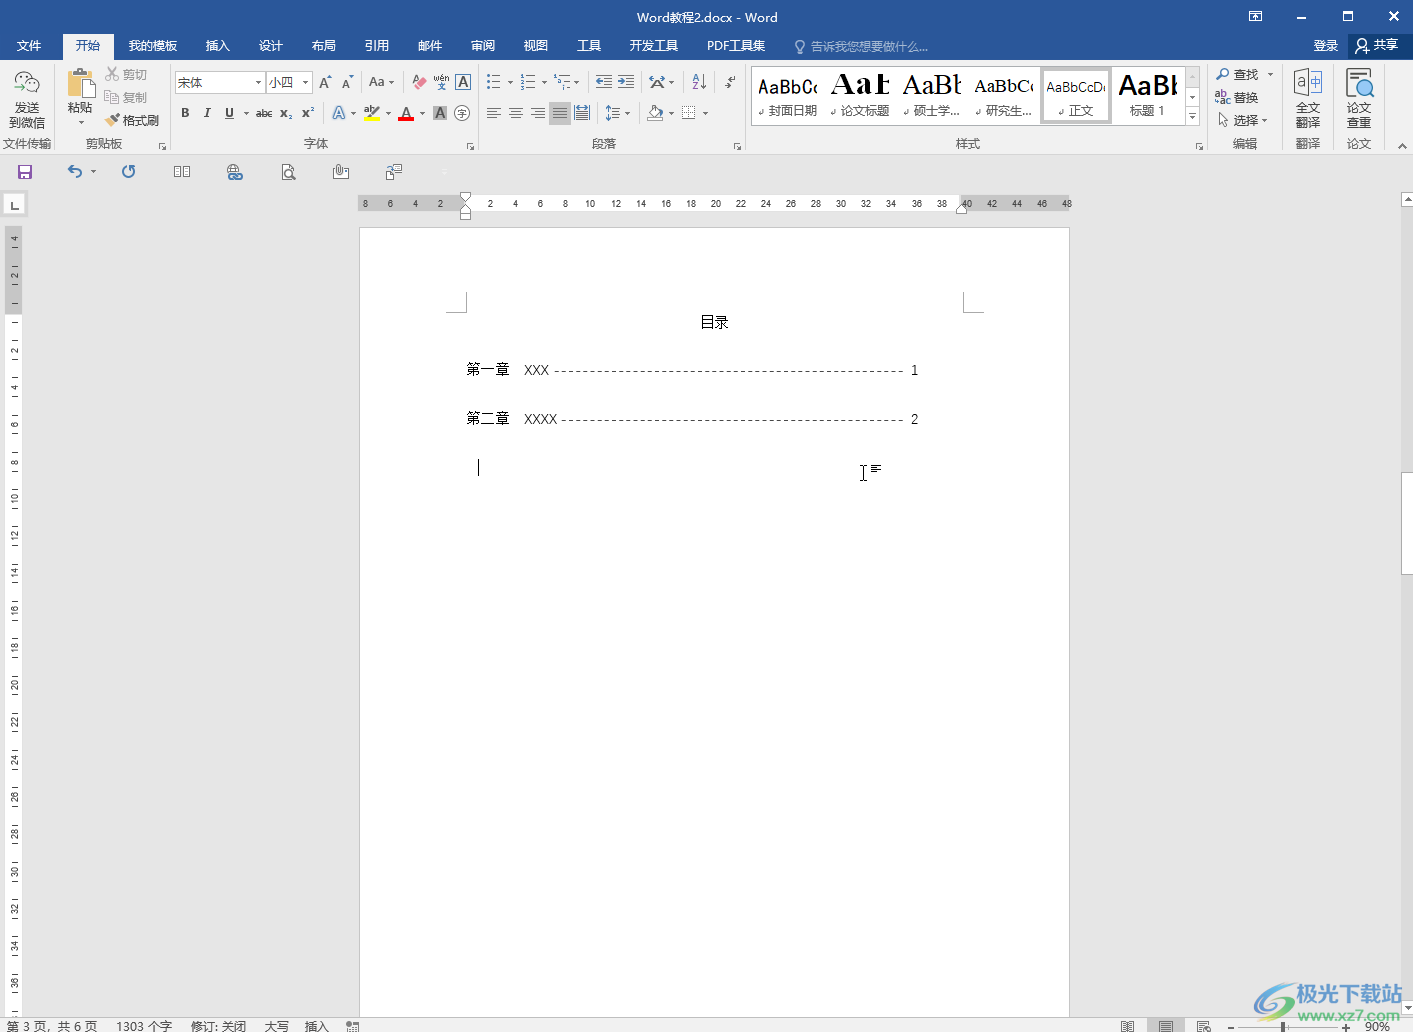Center align text
Screen dimensions: 1413x1032
coord(516,113)
